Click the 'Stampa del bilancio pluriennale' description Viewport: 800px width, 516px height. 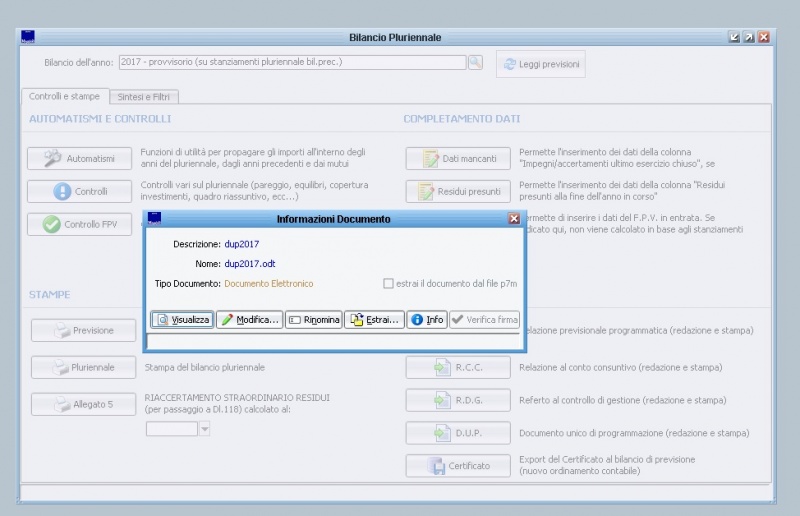(205, 367)
